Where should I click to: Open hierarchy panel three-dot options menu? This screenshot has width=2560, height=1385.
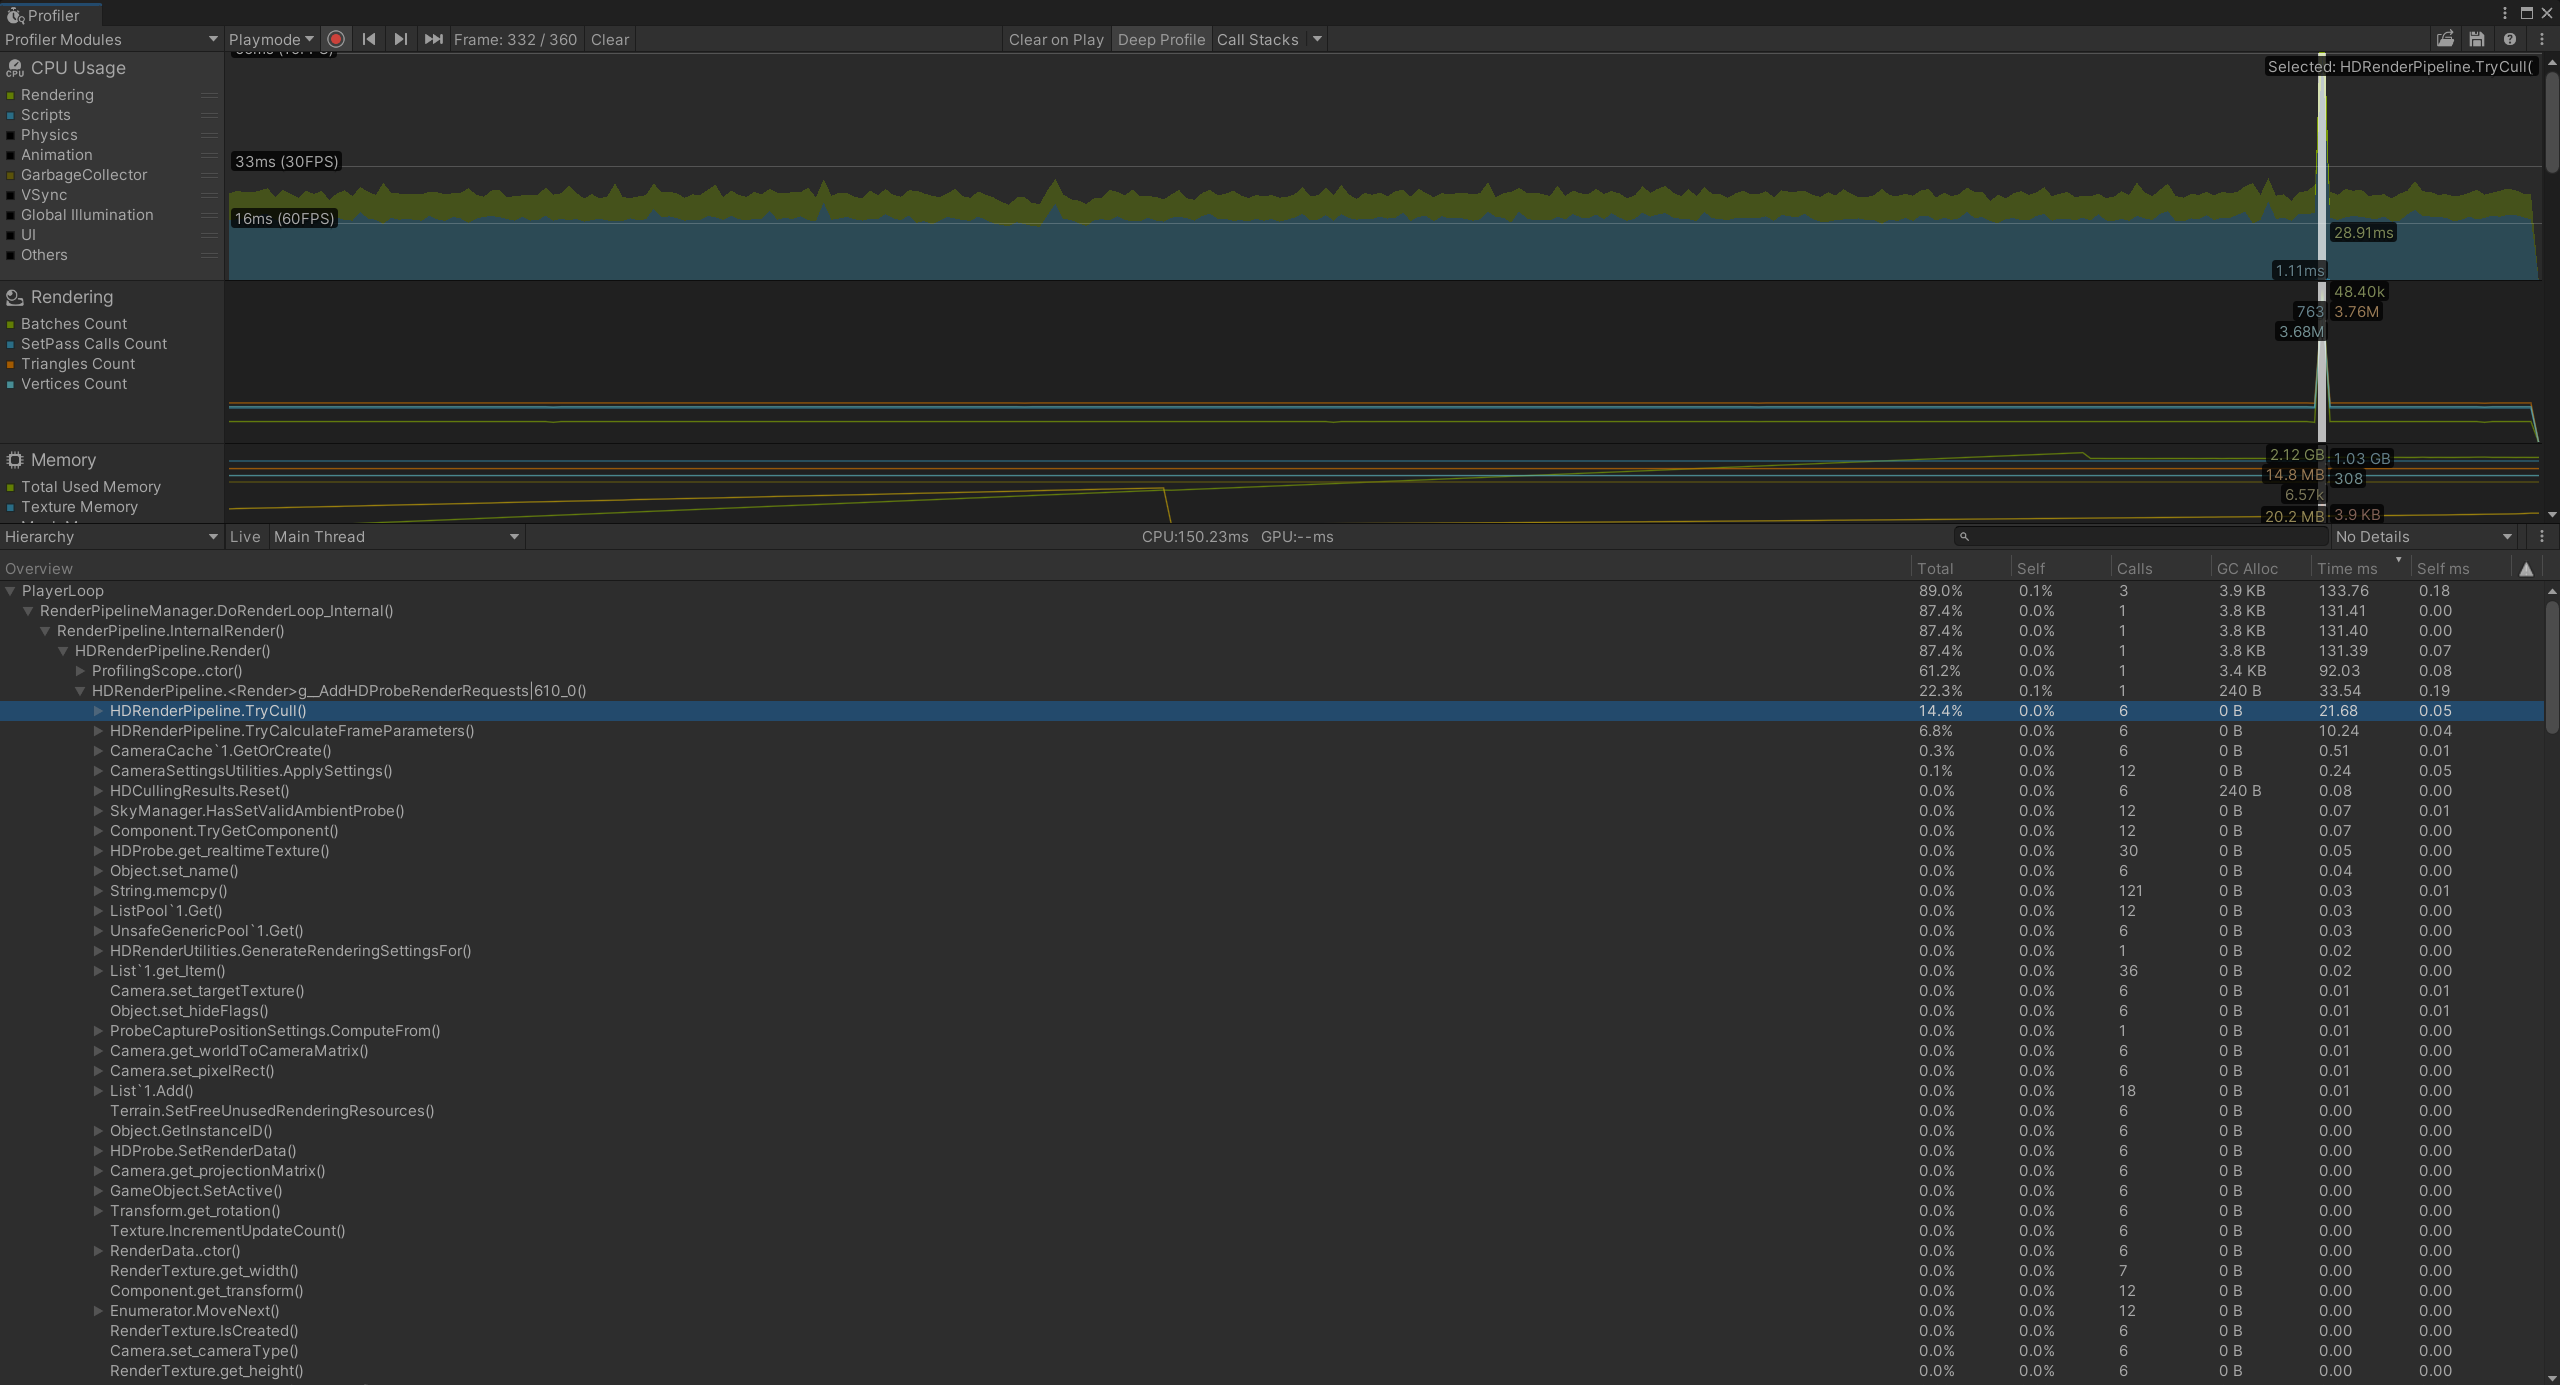(2542, 537)
